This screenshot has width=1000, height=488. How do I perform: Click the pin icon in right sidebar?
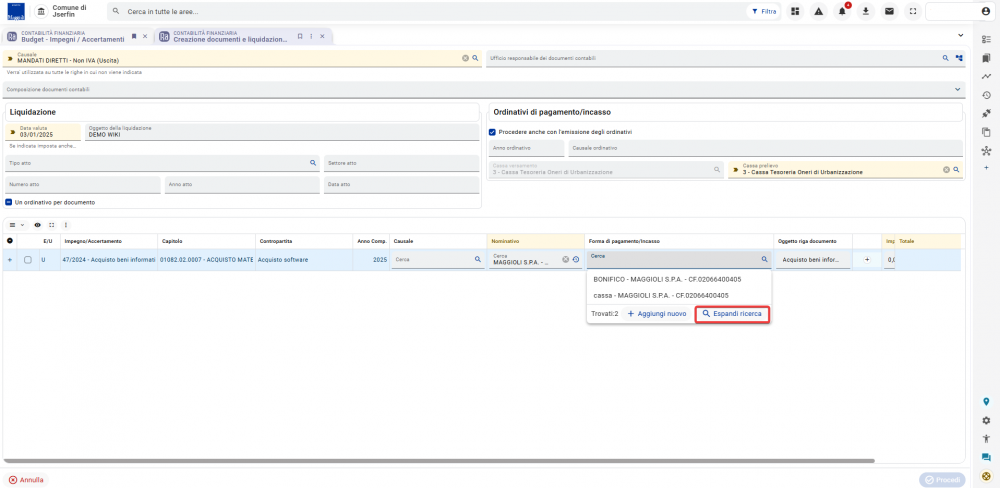coord(987,114)
